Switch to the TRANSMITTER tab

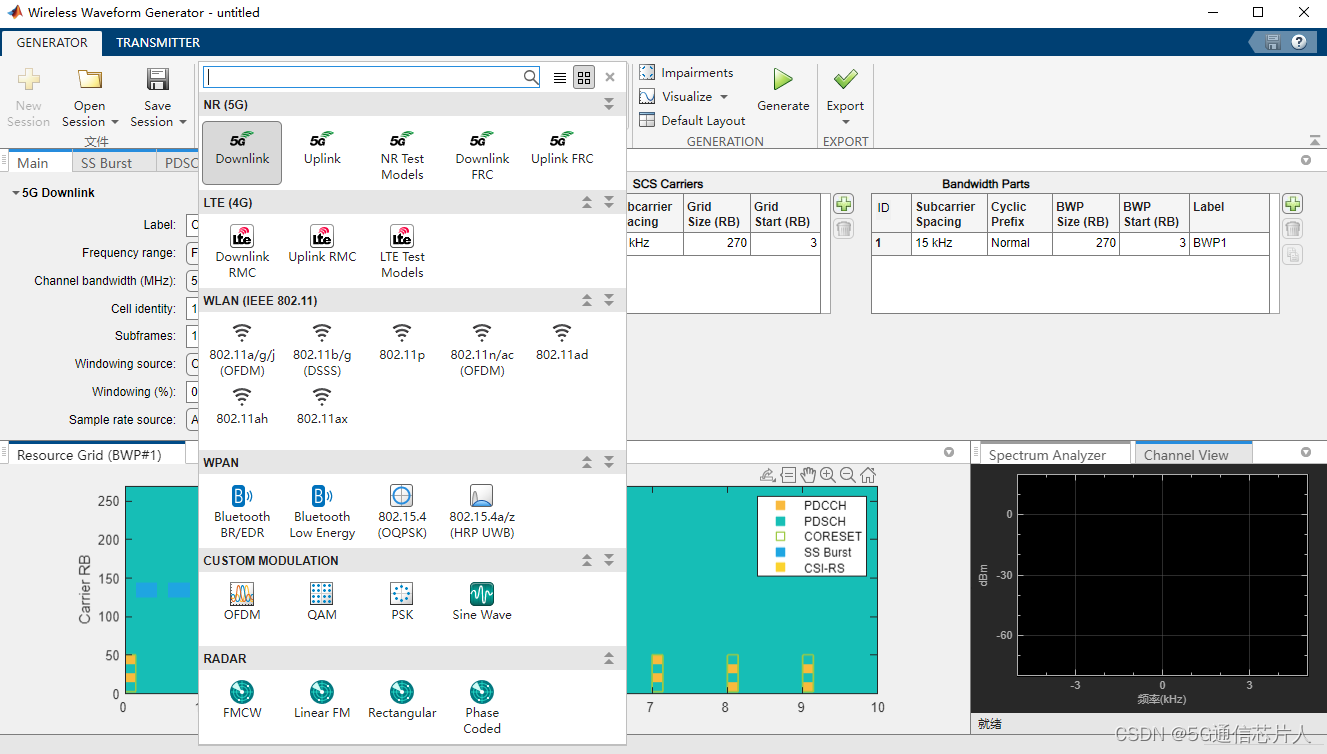click(158, 43)
